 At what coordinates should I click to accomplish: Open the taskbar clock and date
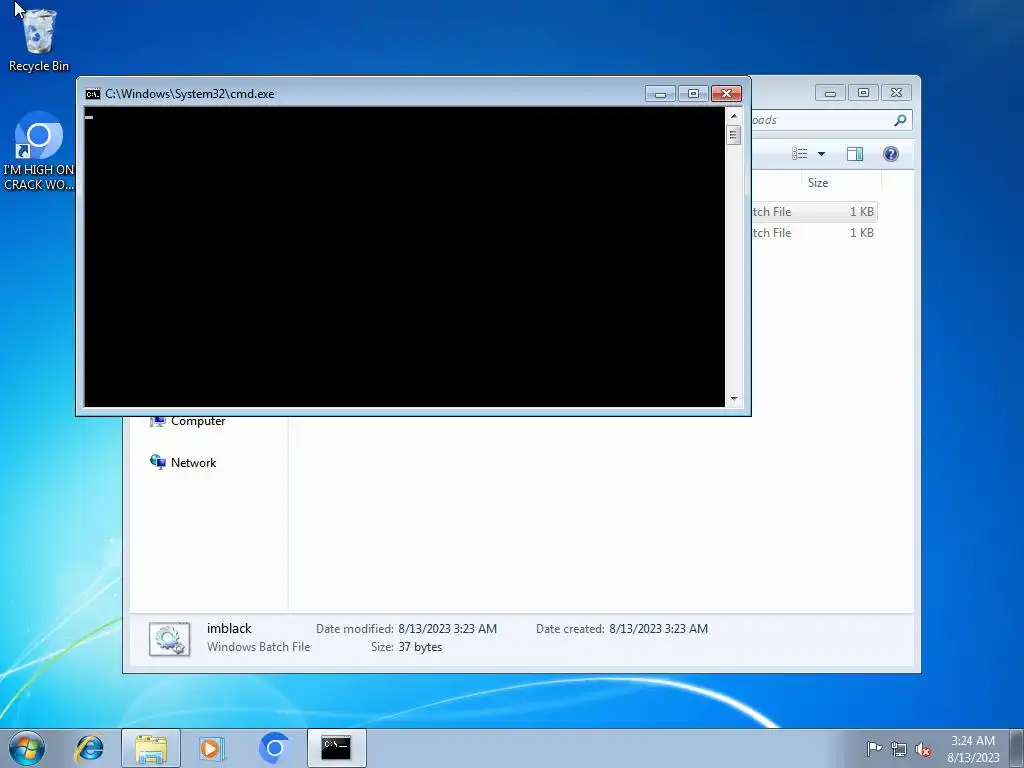click(x=973, y=749)
